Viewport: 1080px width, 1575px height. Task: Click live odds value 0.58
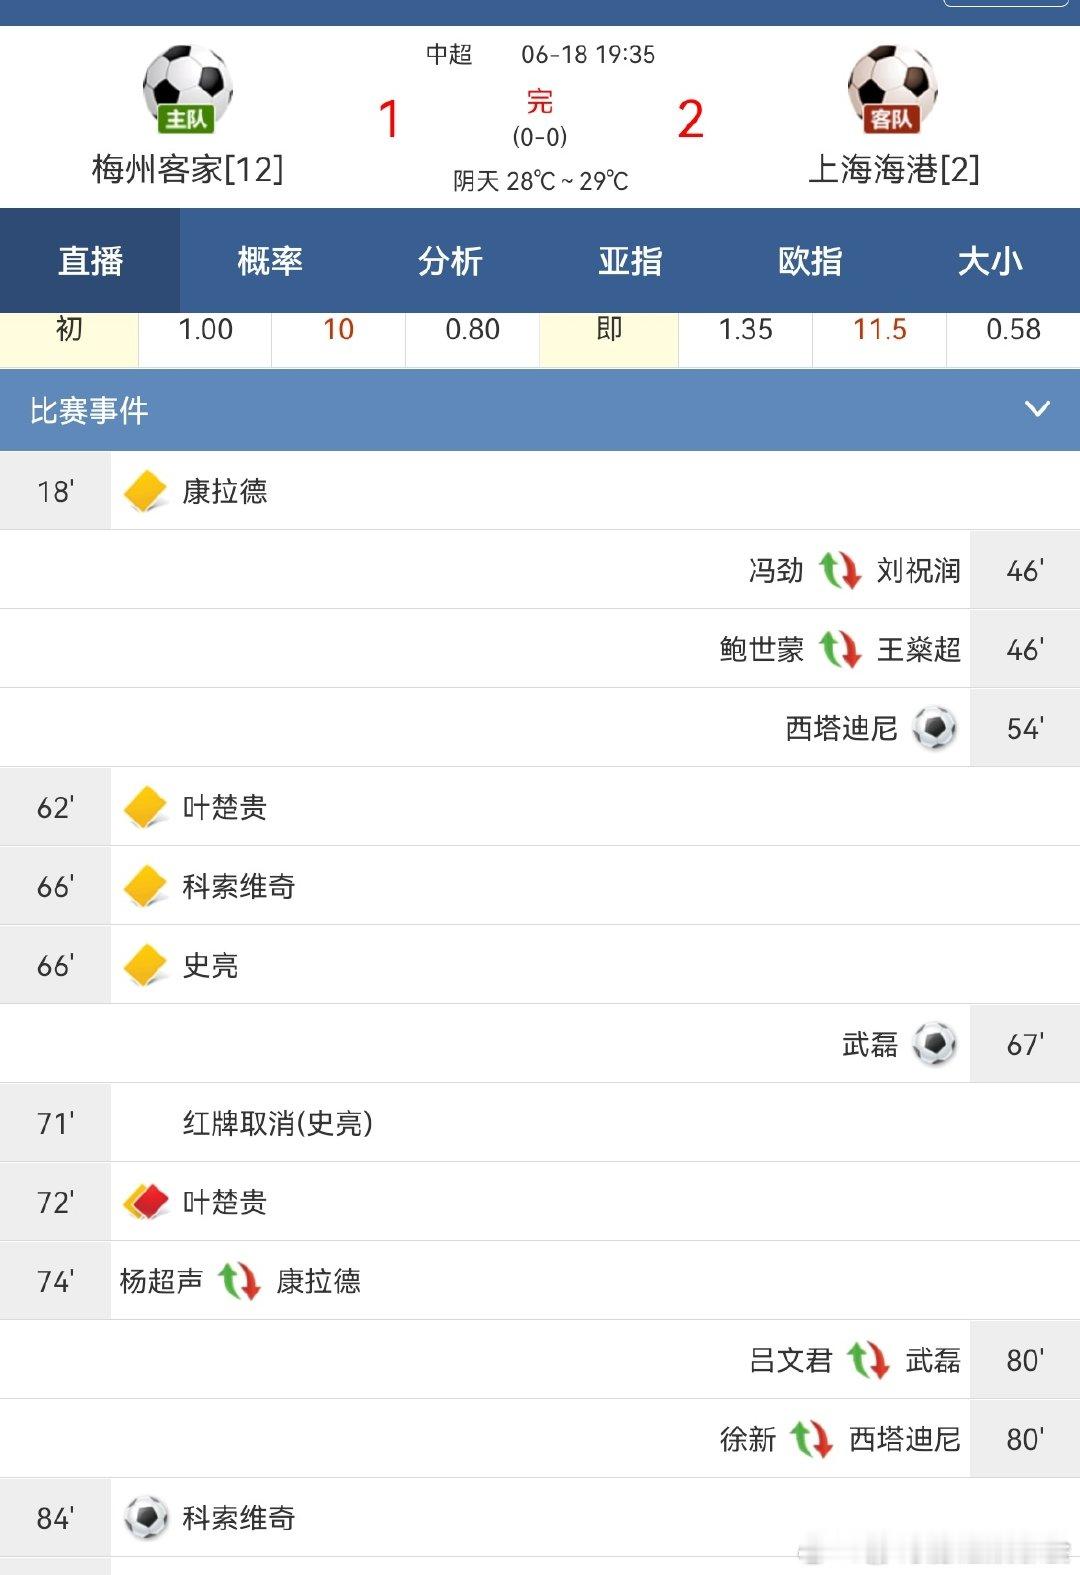(x=1013, y=330)
